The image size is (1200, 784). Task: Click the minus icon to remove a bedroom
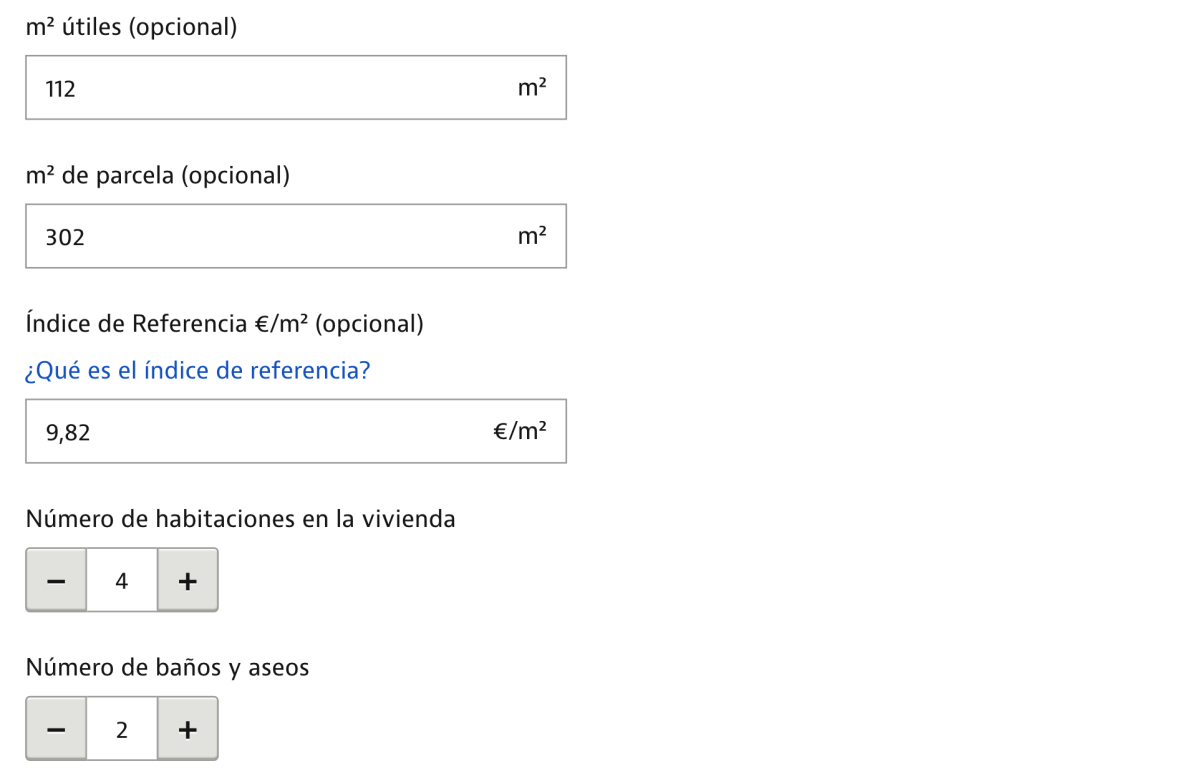tap(56, 579)
